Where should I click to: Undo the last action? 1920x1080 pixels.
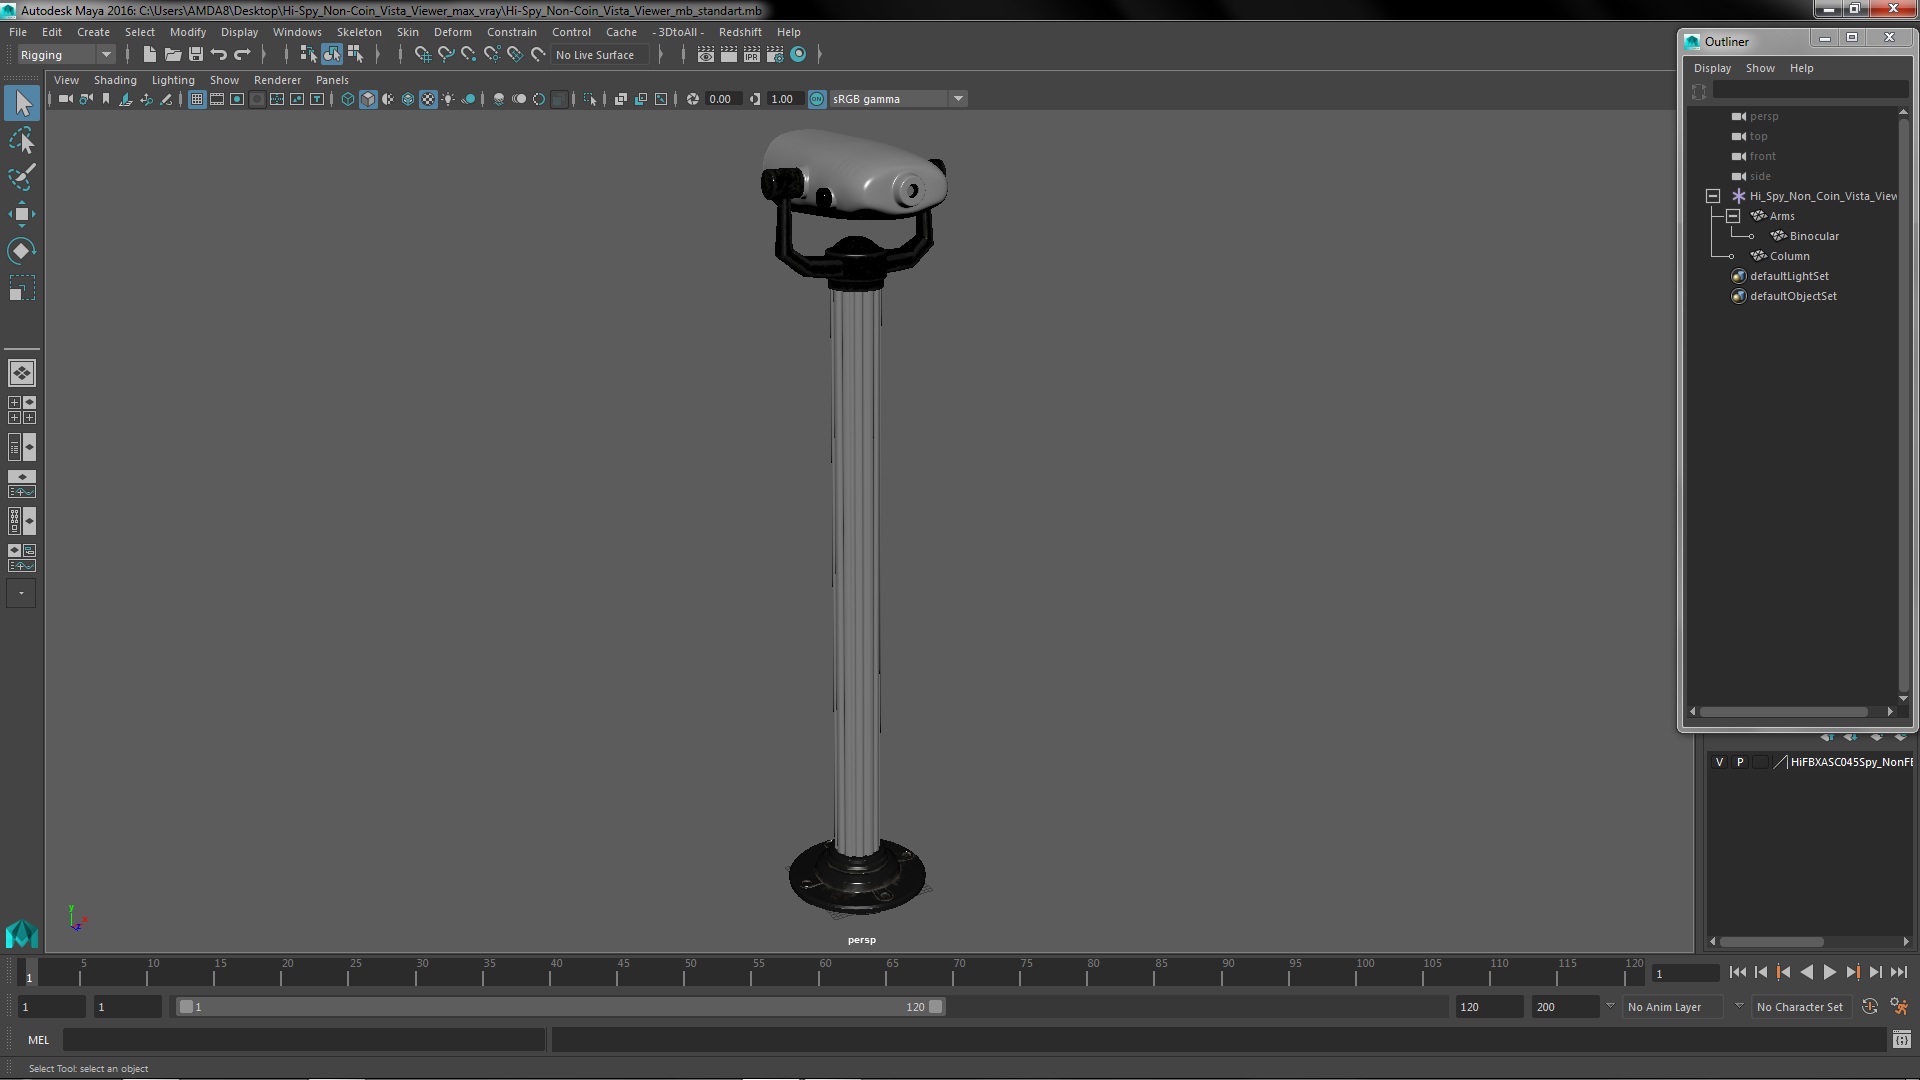tap(219, 55)
